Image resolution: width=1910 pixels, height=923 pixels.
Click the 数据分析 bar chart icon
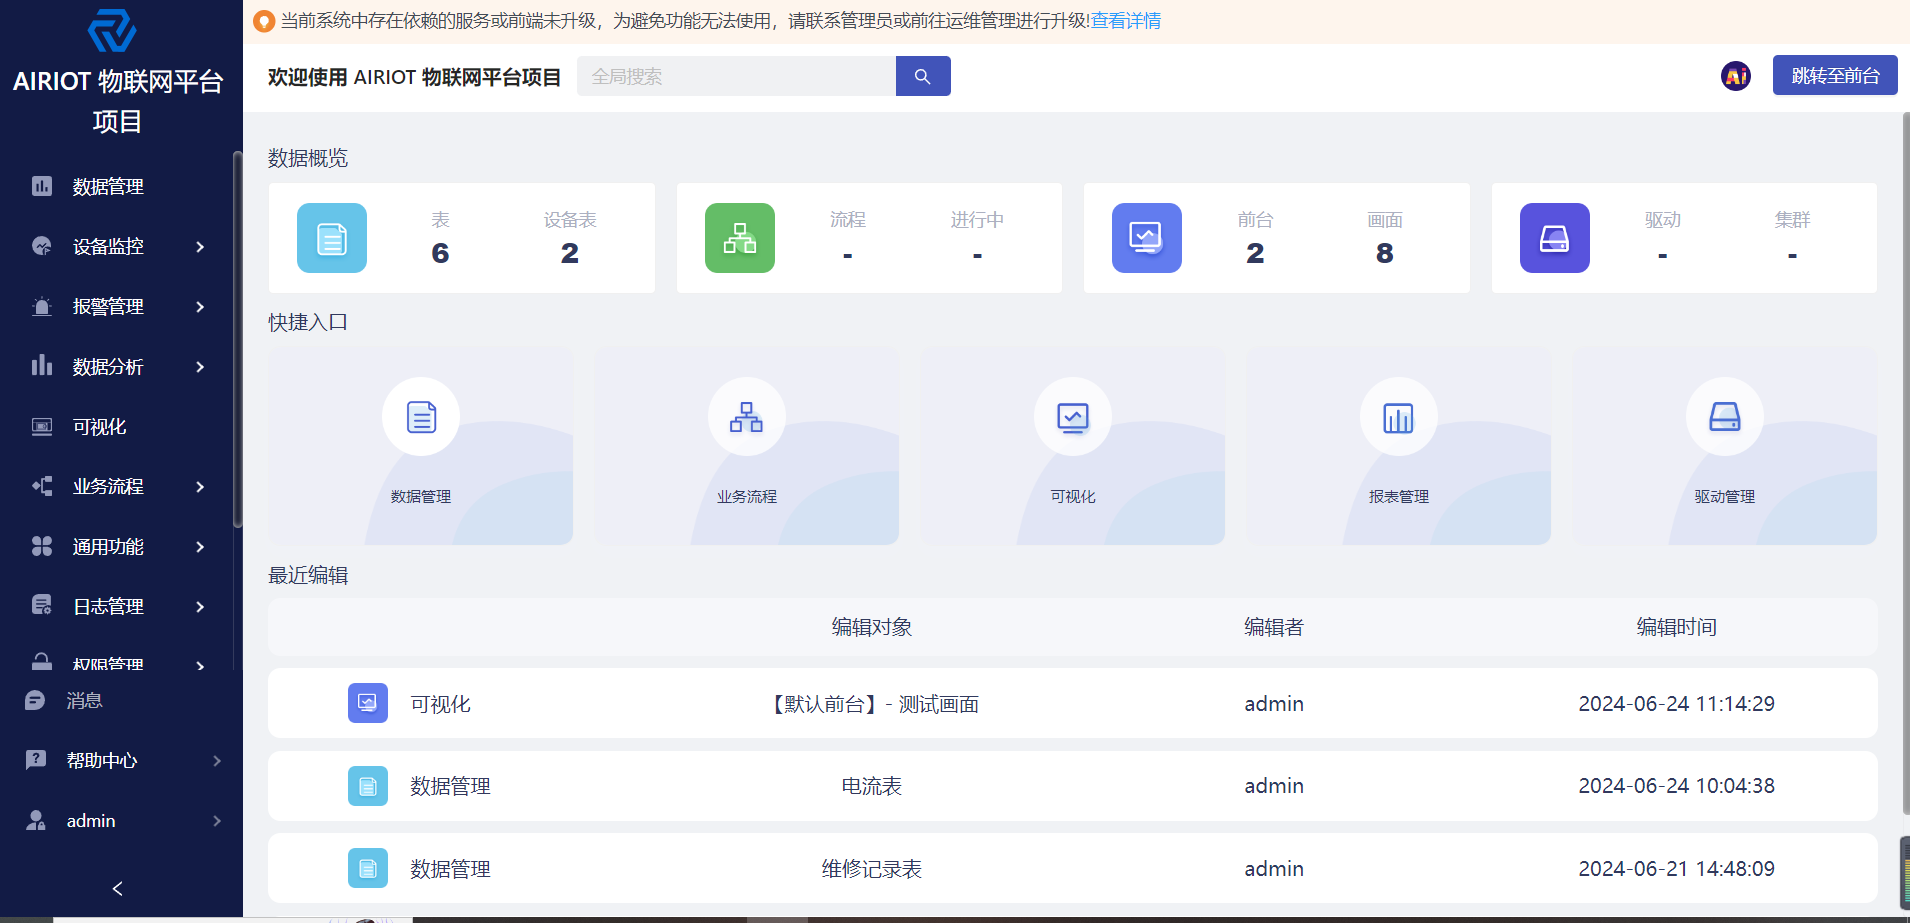[42, 366]
